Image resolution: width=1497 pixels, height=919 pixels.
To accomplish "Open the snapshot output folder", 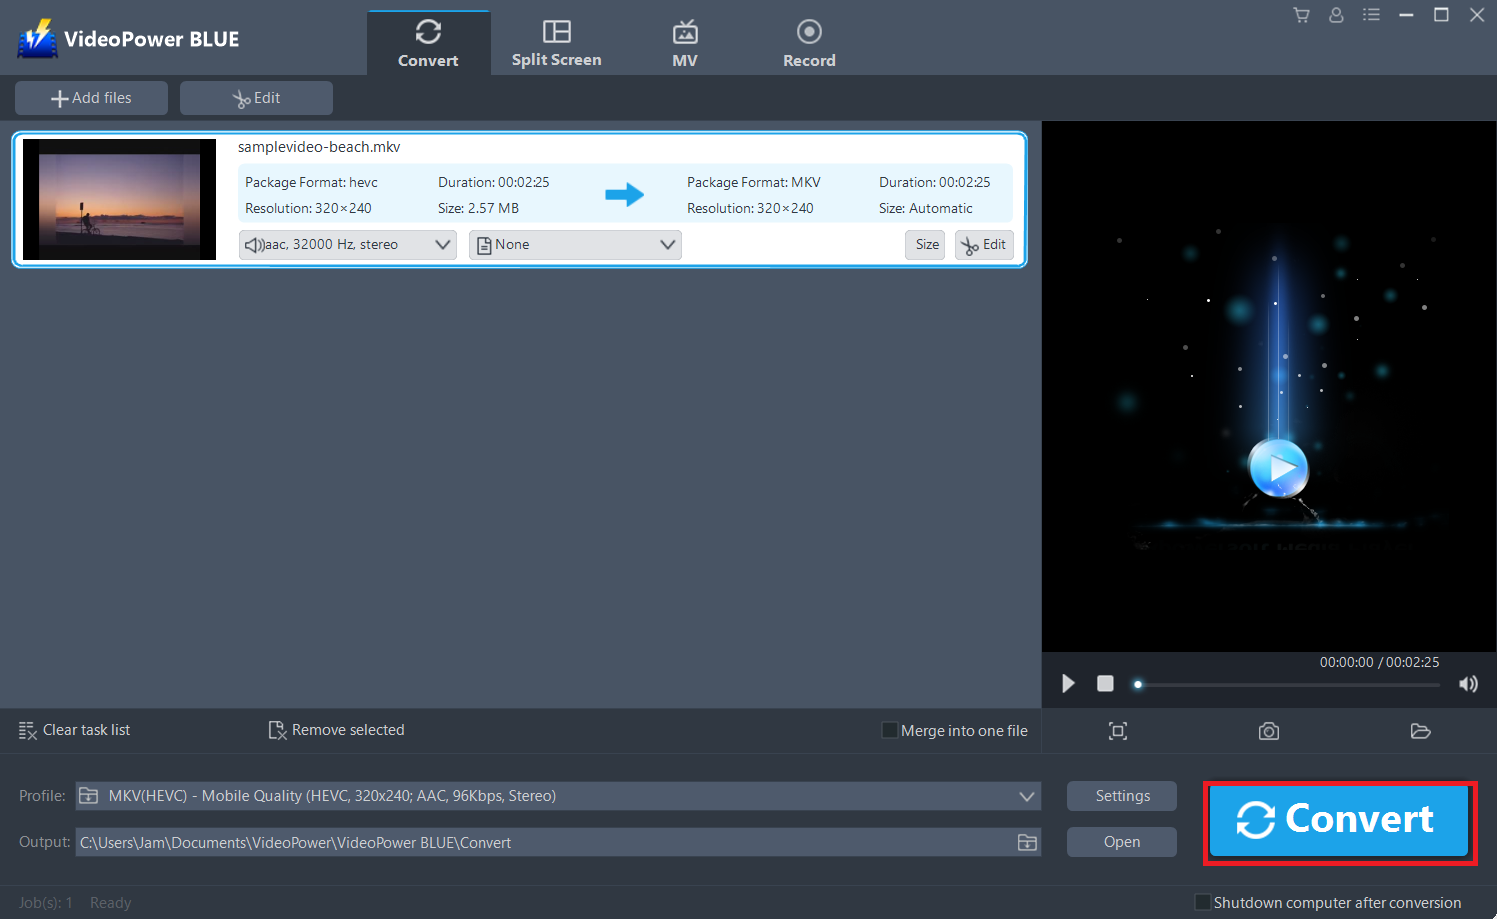I will pyautogui.click(x=1421, y=731).
